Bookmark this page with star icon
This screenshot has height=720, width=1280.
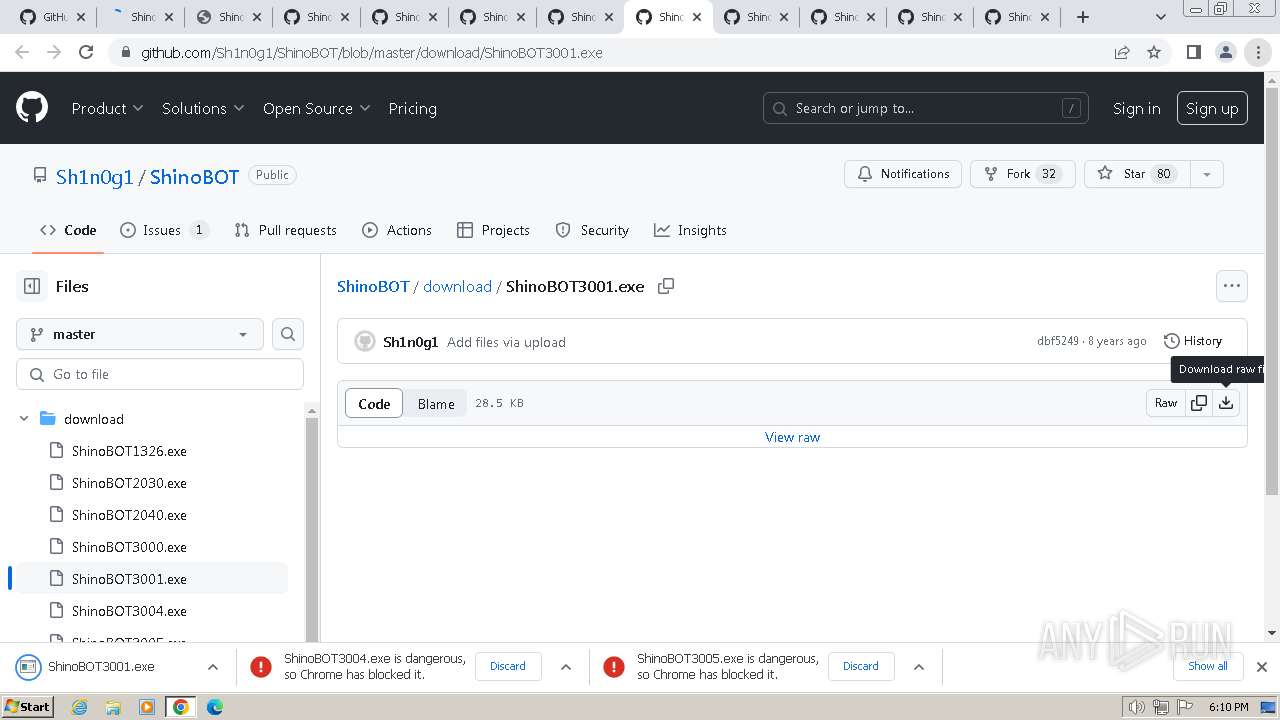(x=1154, y=53)
